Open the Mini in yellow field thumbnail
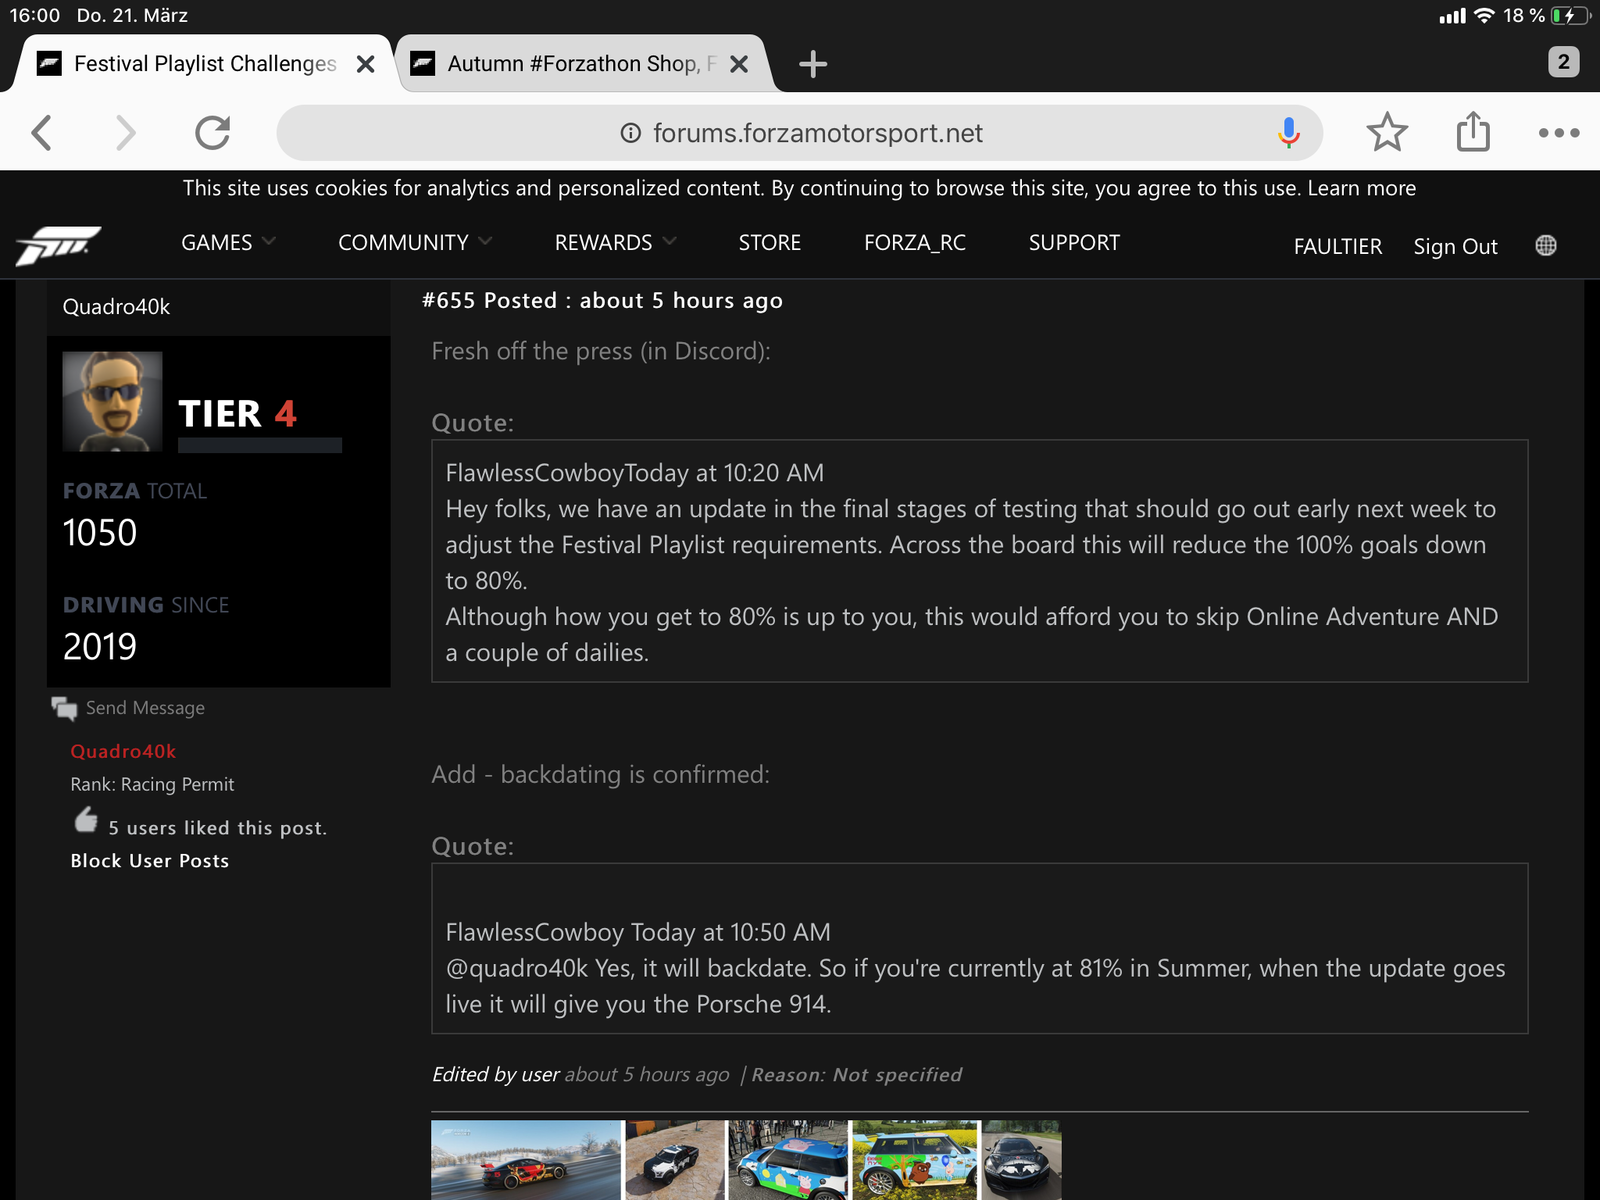Screen dimensions: 1600x1200 click(x=915, y=1160)
